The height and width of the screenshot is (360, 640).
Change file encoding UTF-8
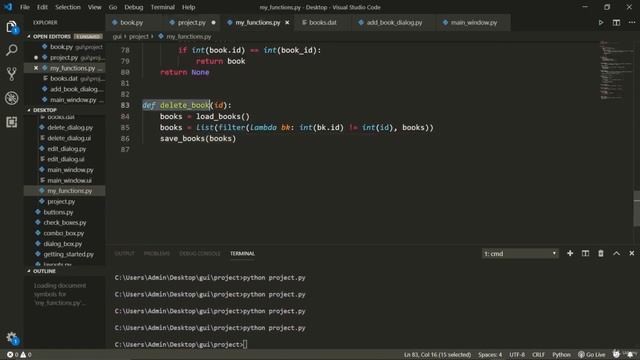pyautogui.click(x=517, y=355)
